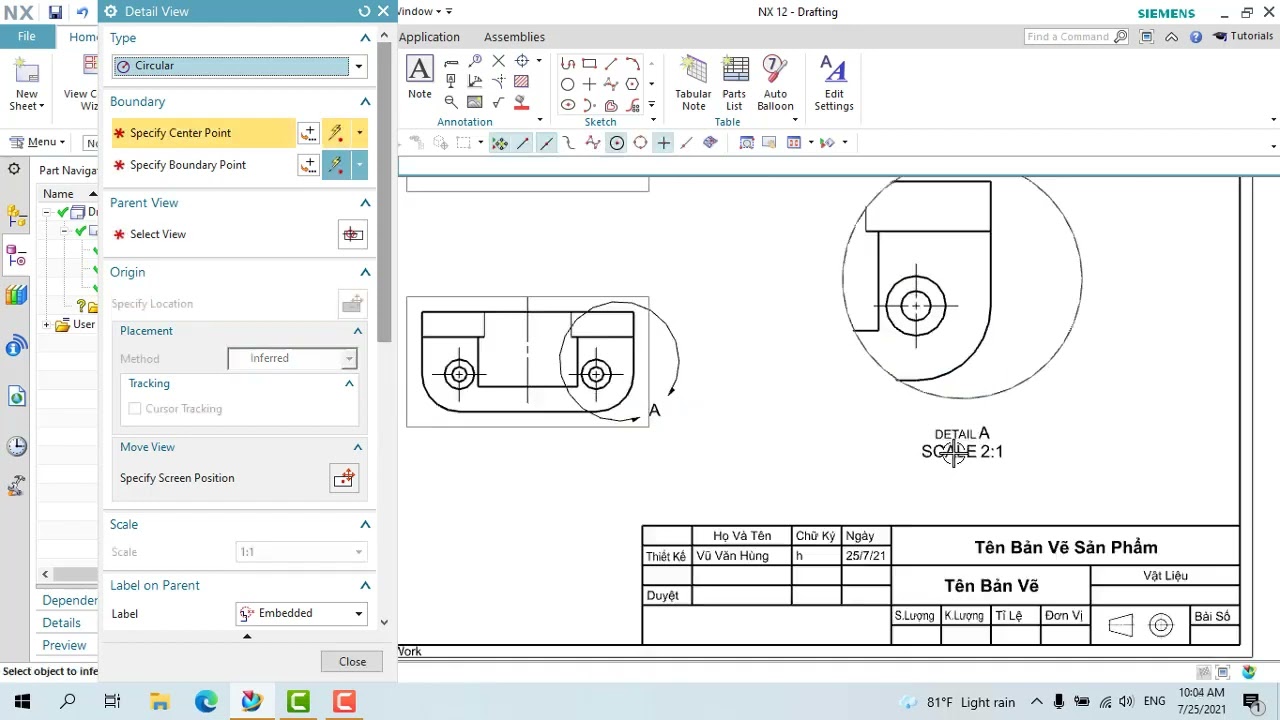Open File Explorer from taskbar
This screenshot has width=1280, height=720.
[x=159, y=702]
